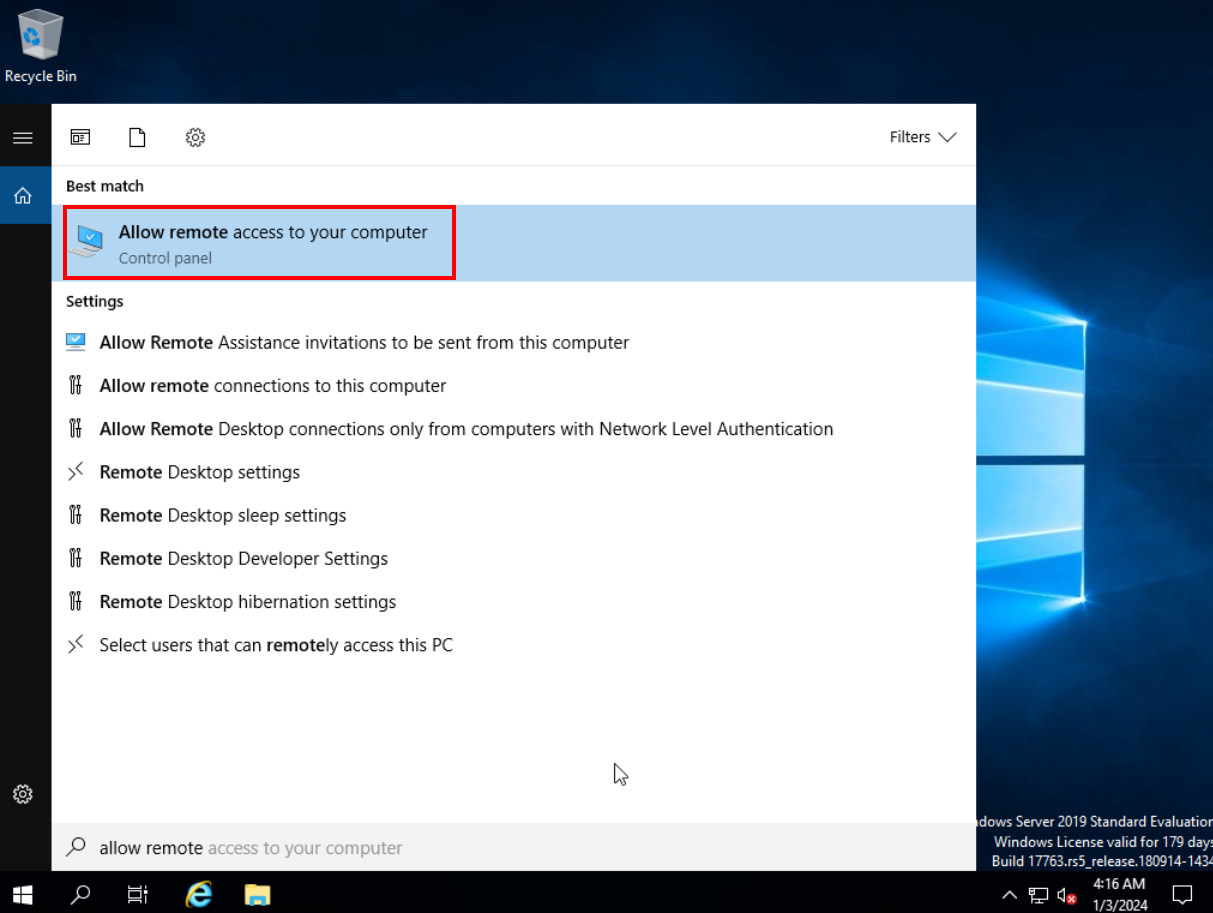1213x913 pixels.
Task: Select the Apps filter icon
Action: tap(80, 138)
